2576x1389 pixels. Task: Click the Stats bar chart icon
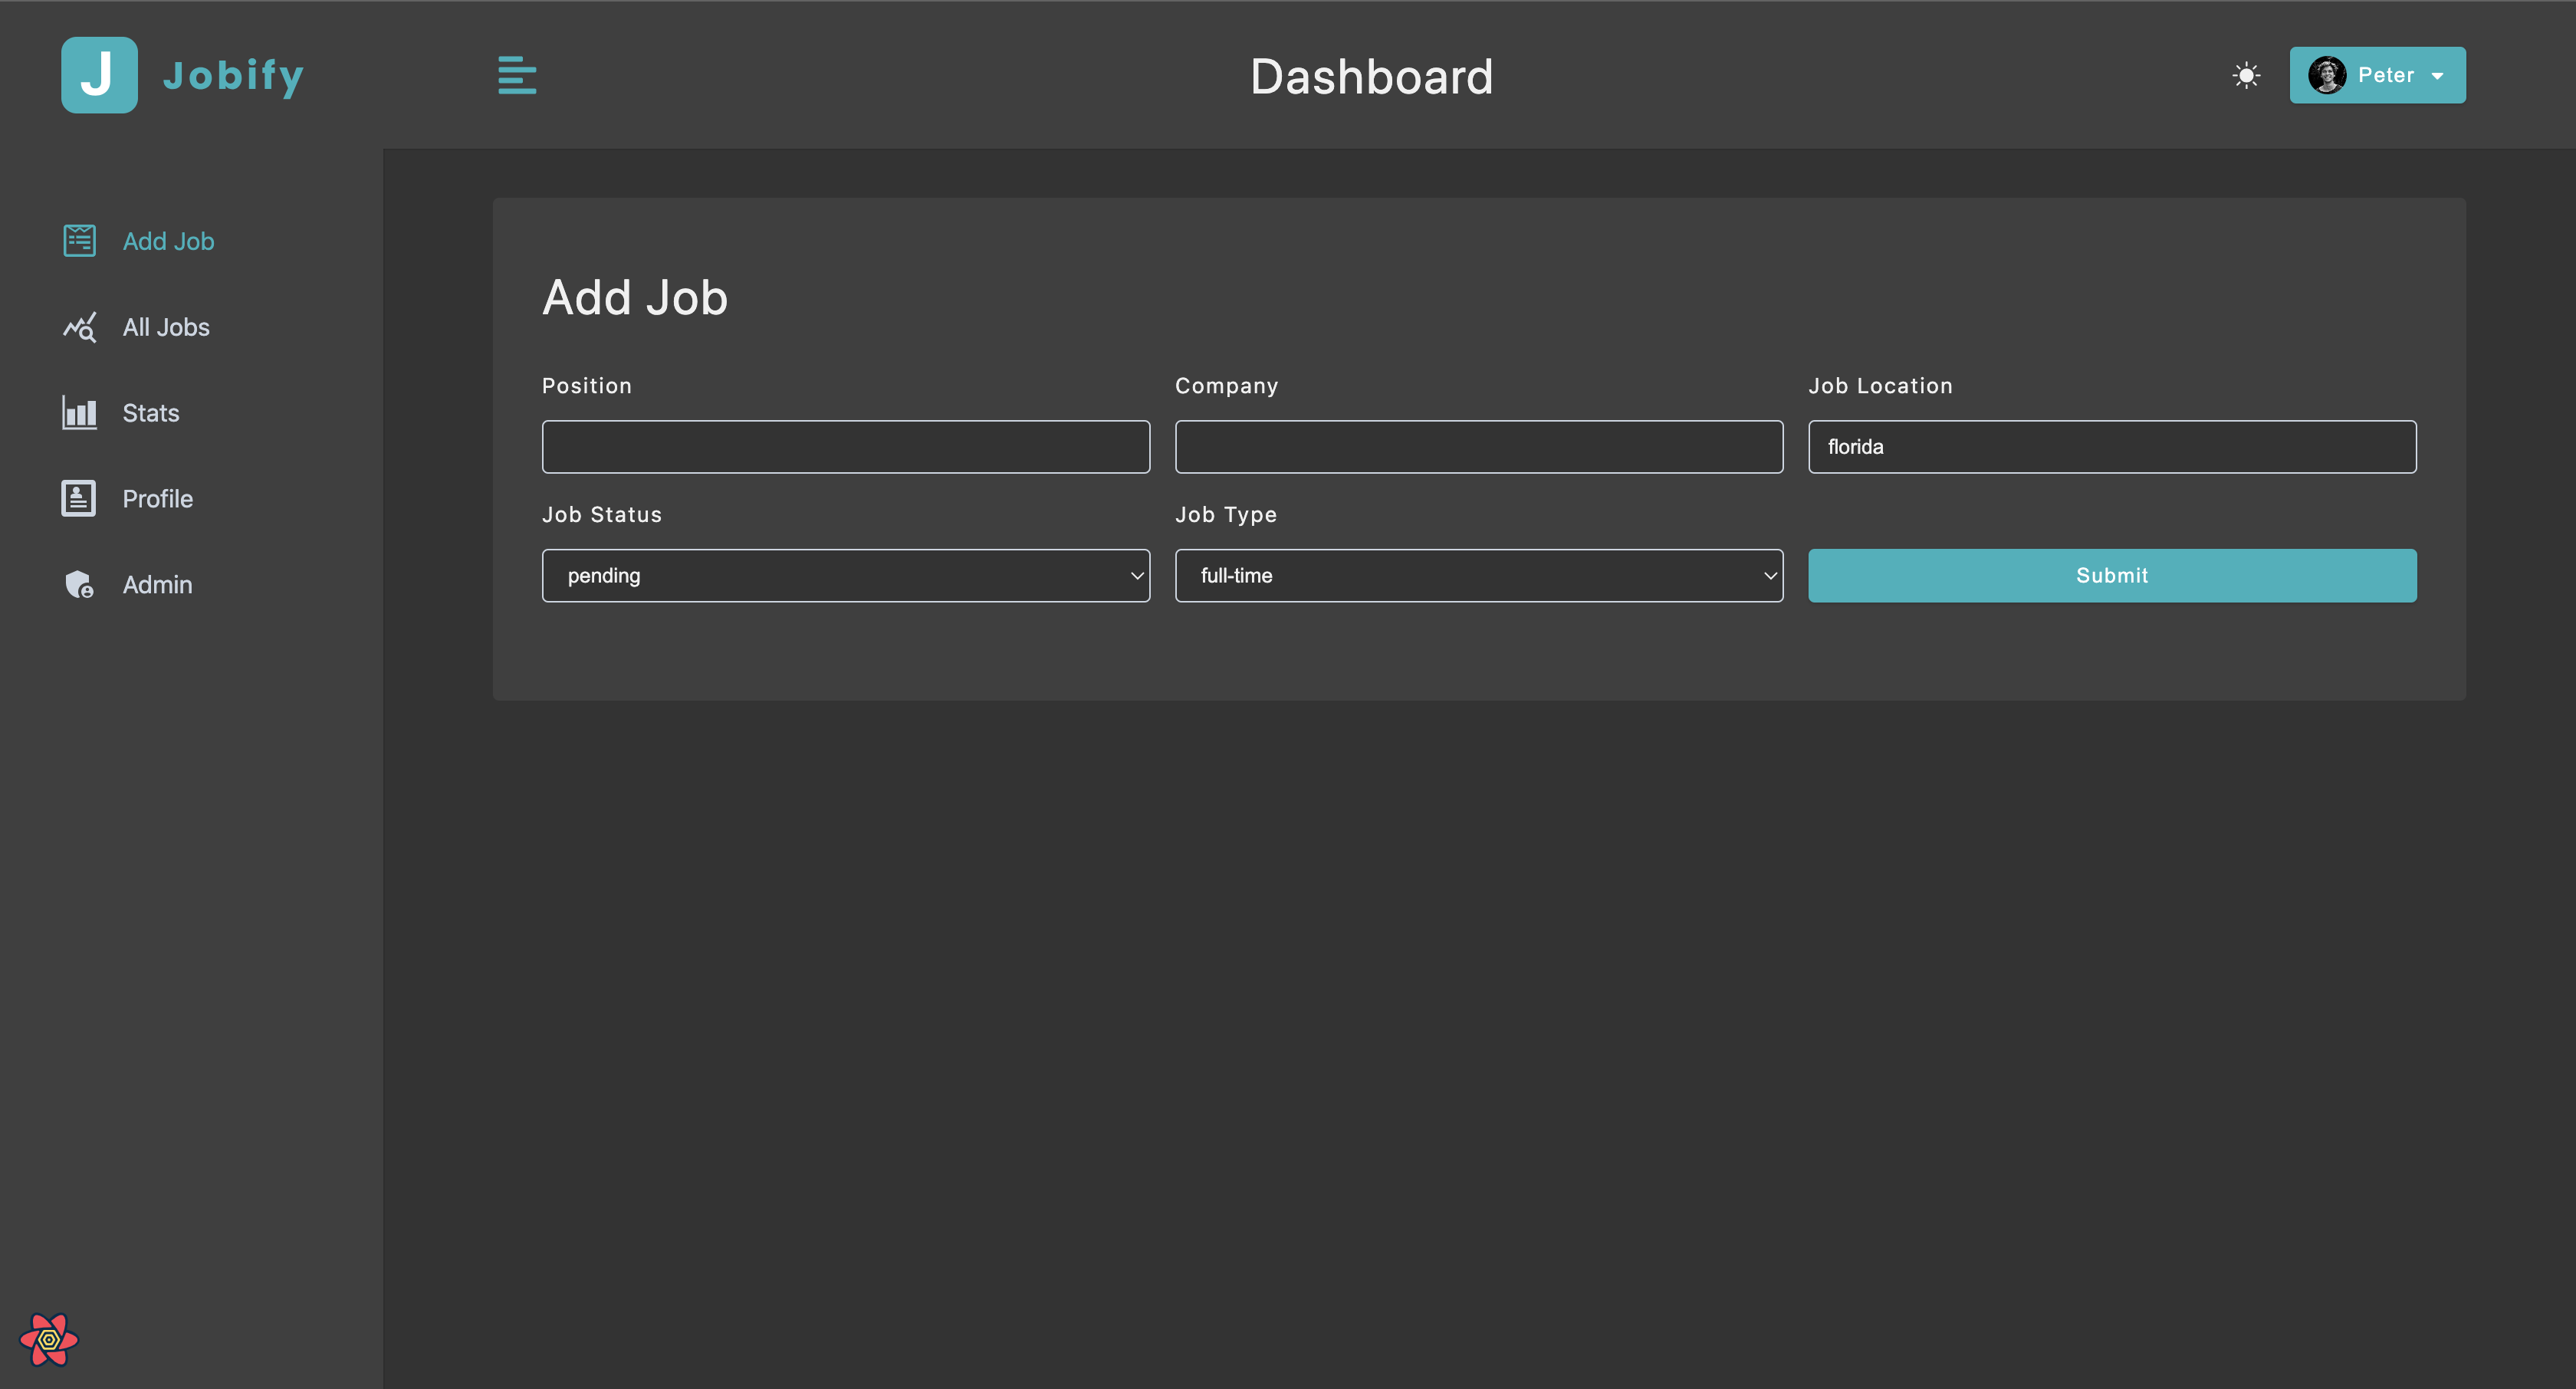[x=79, y=413]
